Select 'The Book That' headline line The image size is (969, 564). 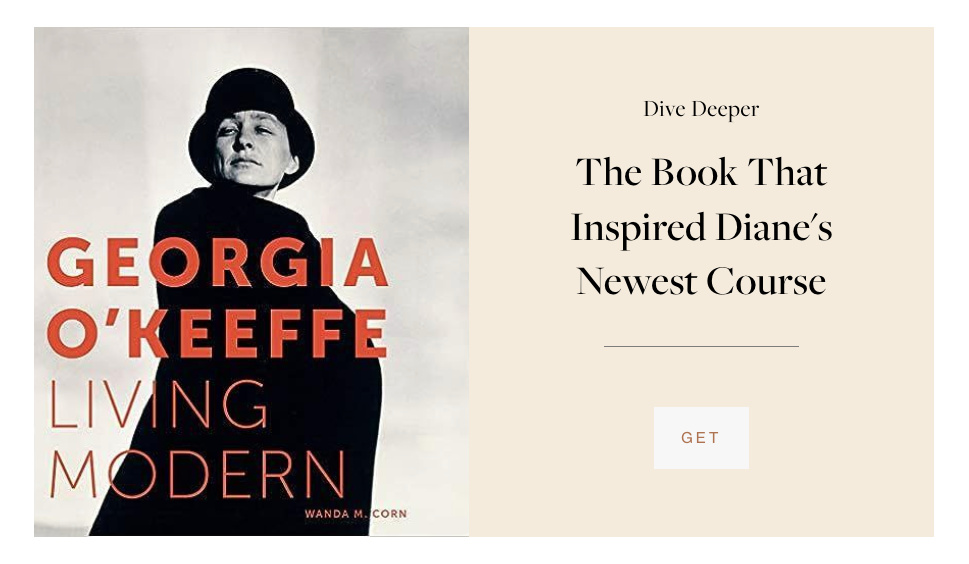pyautogui.click(x=701, y=172)
